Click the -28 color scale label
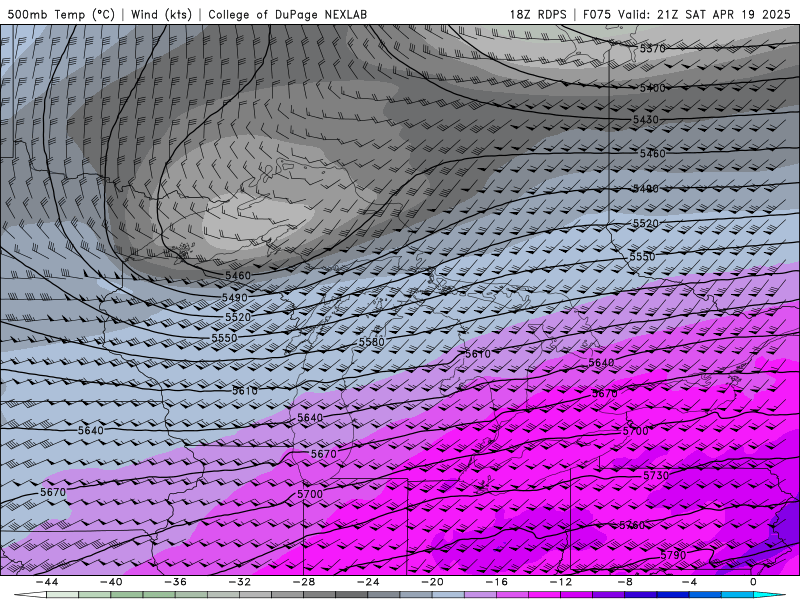The height and width of the screenshot is (600, 800). [x=304, y=582]
